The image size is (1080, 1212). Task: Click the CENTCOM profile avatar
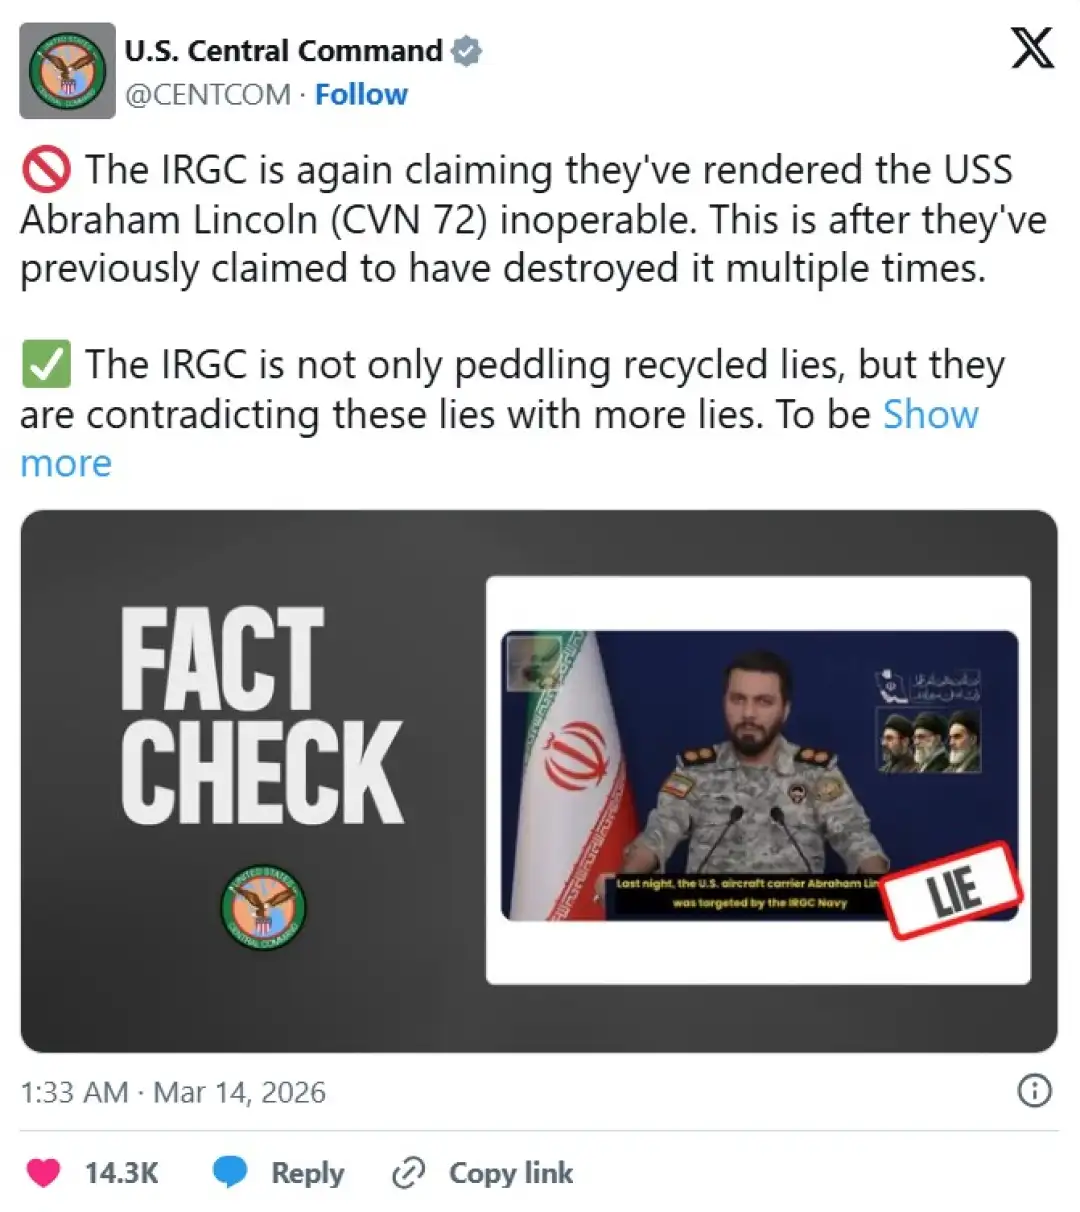(x=67, y=70)
